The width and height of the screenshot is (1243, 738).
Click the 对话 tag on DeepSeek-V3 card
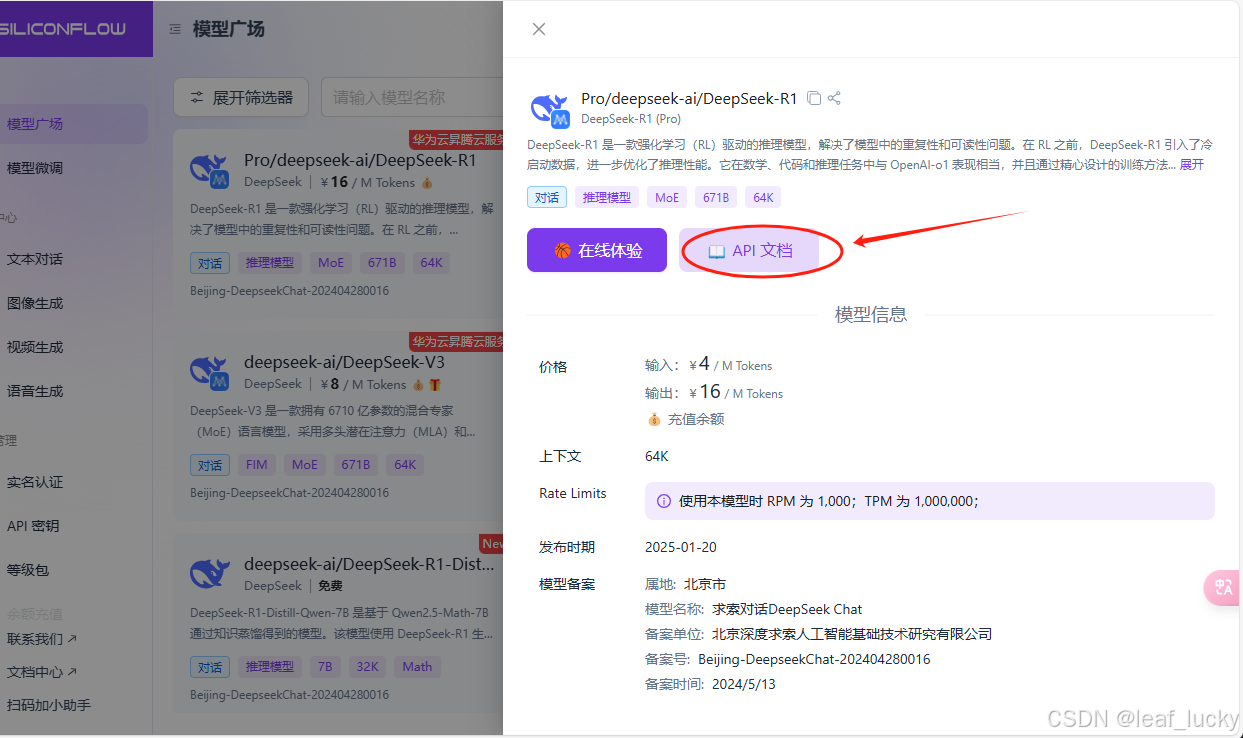[210, 465]
